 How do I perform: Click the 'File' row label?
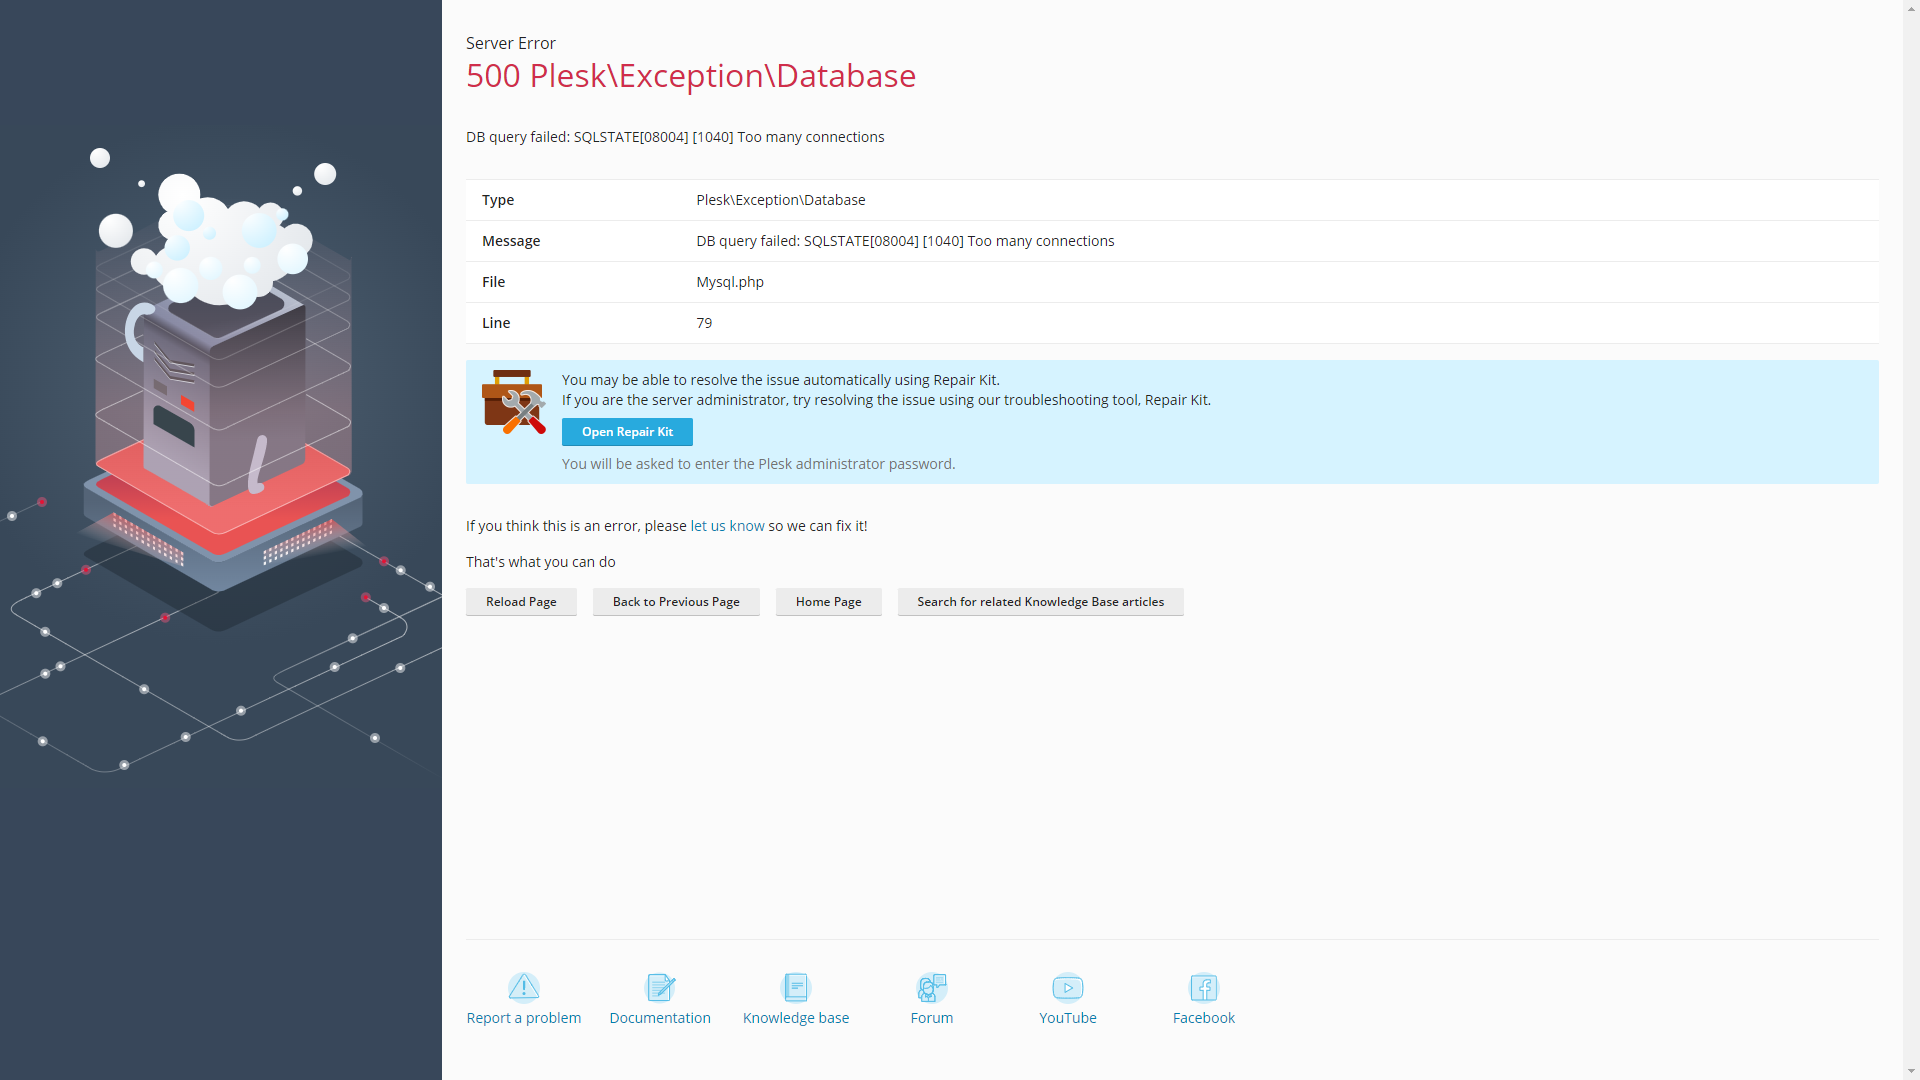(x=494, y=282)
